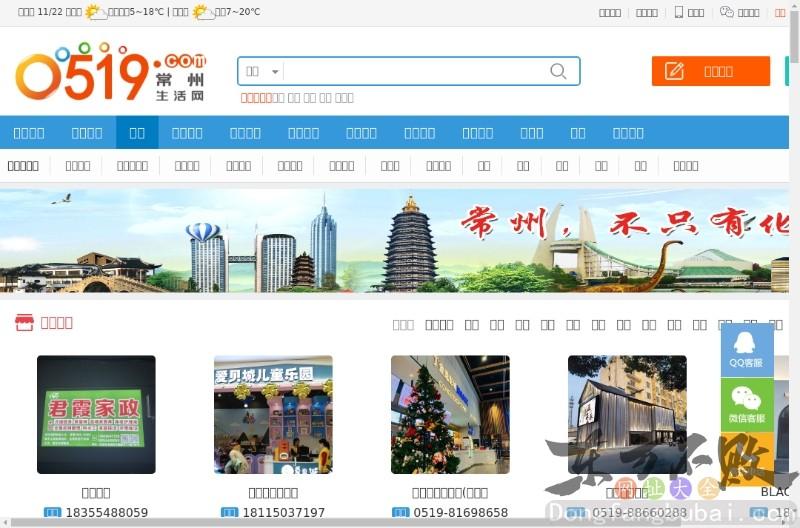Click the orange button with pencil icon
This screenshot has height=528, width=800.
tap(711, 71)
